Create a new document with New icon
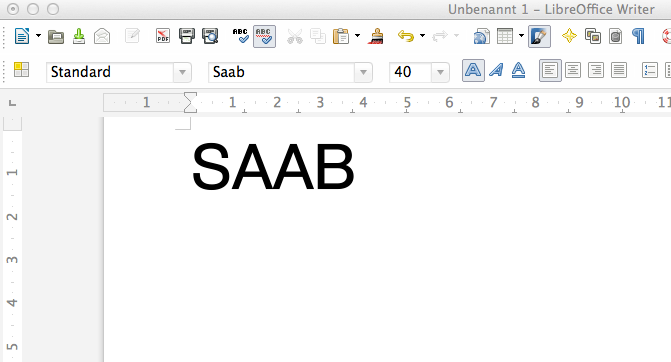This screenshot has width=671, height=362. coord(22,36)
